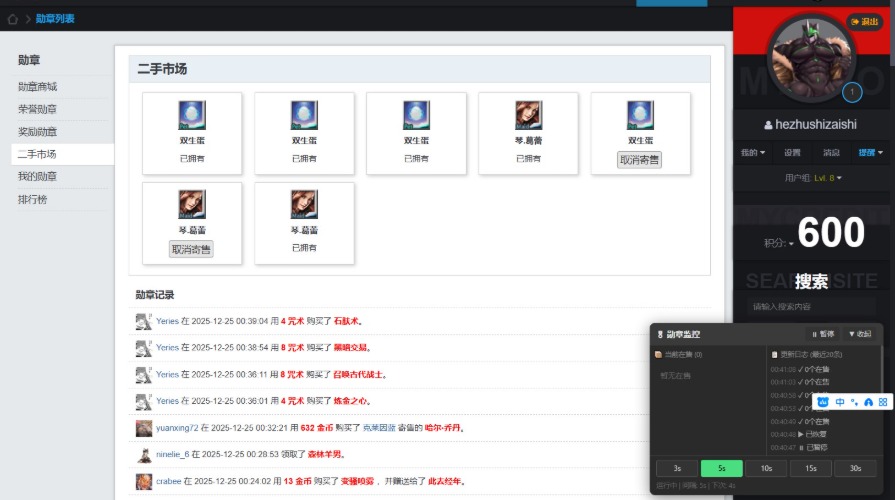Select the 30s refresh interval
Viewport: 895px width, 500px height.
tap(855, 468)
